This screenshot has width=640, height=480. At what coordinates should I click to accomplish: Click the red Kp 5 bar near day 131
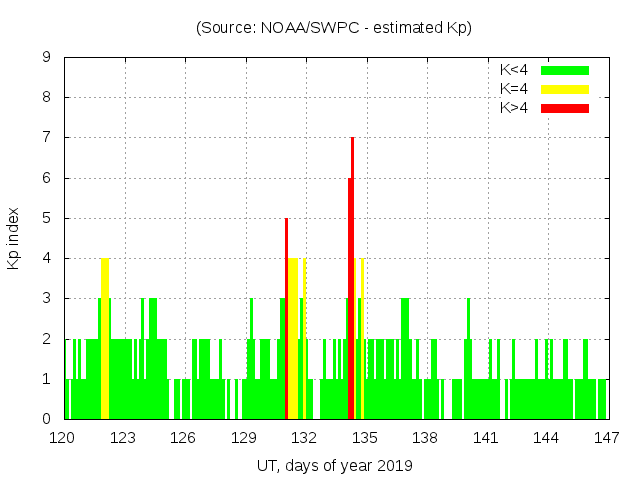point(286,320)
